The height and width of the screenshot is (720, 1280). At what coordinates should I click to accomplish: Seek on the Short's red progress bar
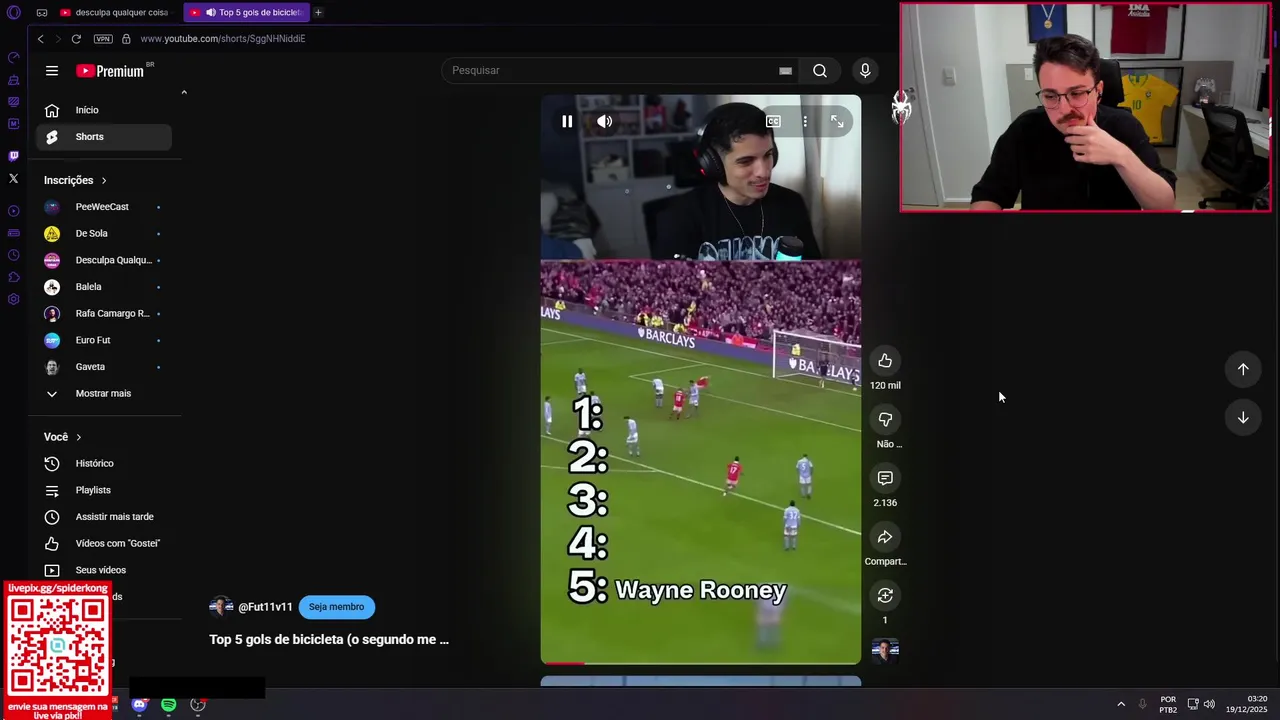point(700,662)
